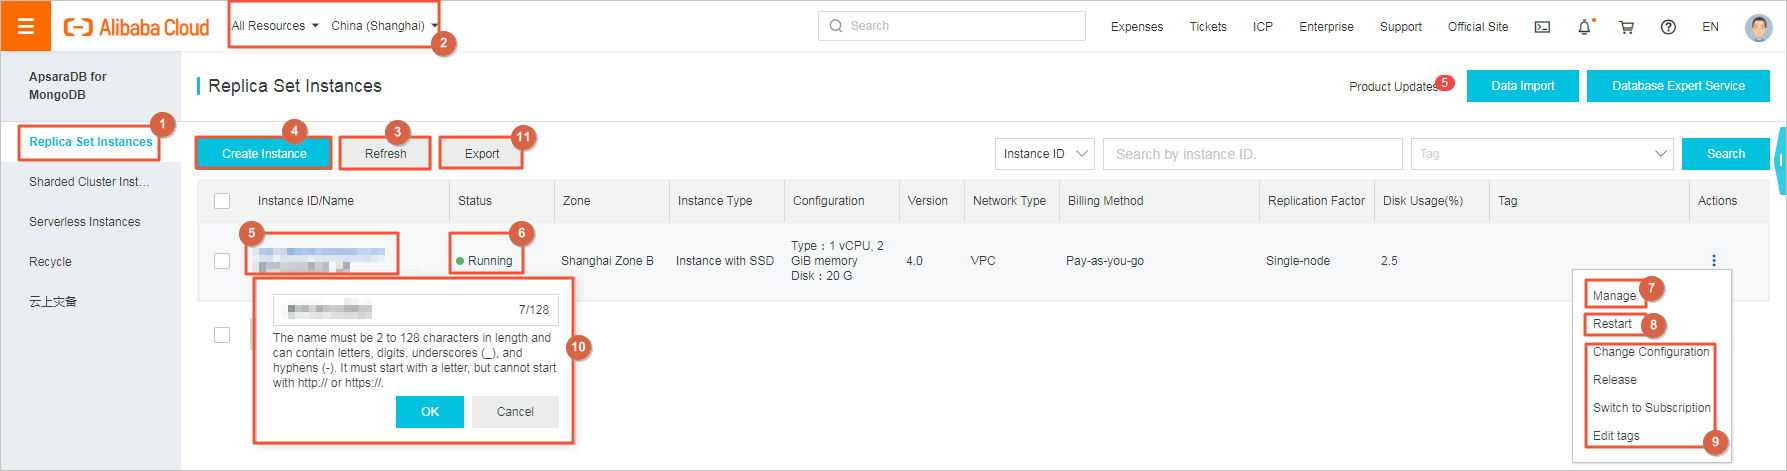Click the Export button
This screenshot has width=1787, height=471.
pyautogui.click(x=482, y=154)
